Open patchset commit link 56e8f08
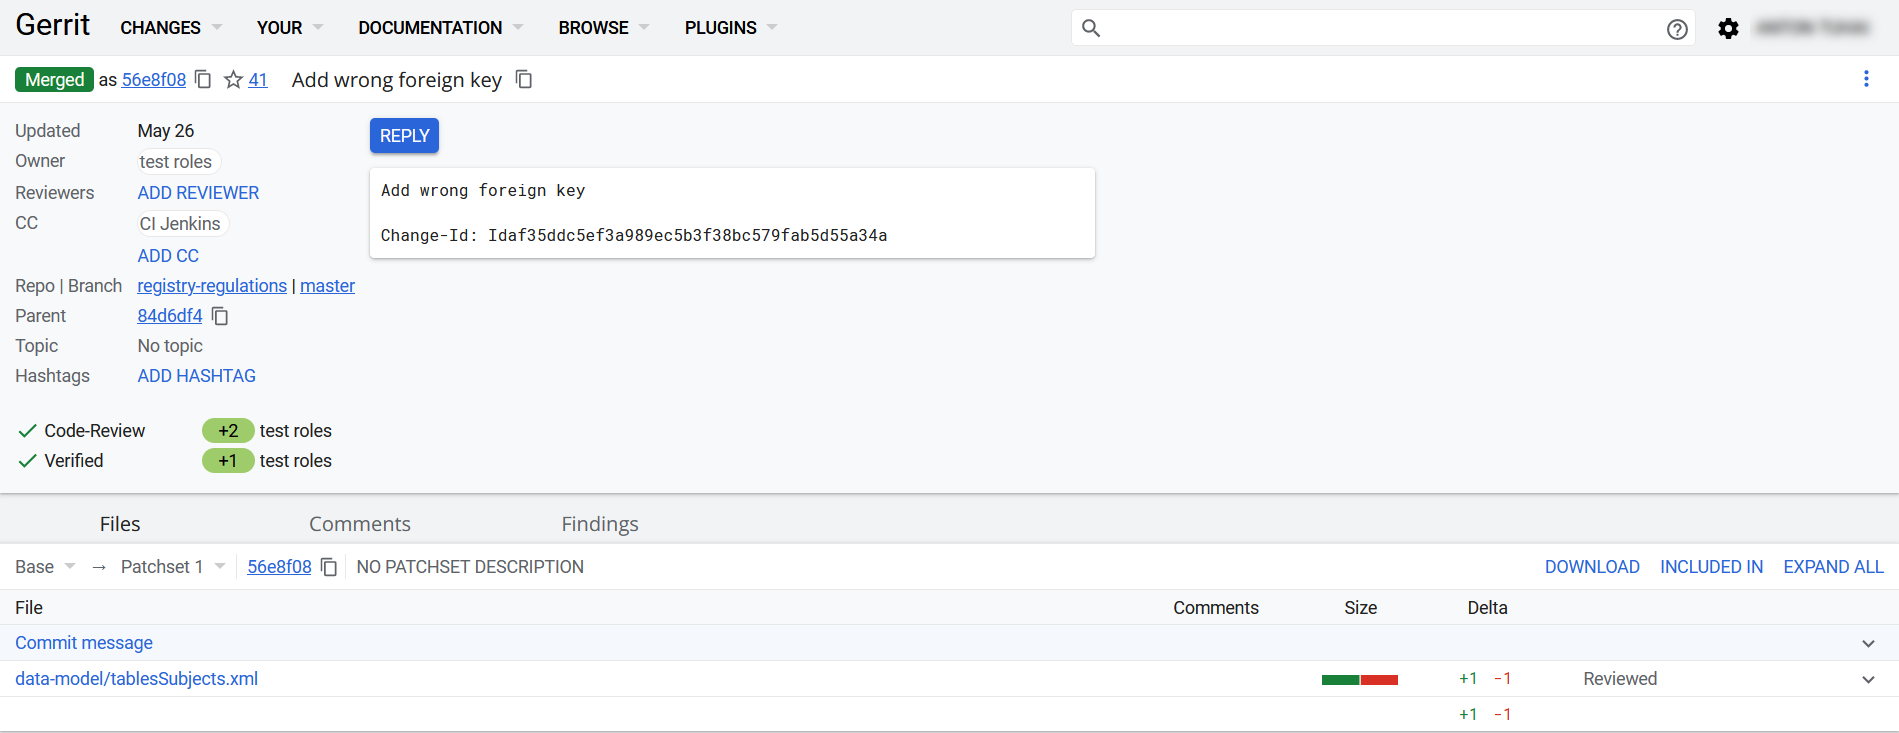Image resolution: width=1899 pixels, height=733 pixels. pyautogui.click(x=279, y=567)
